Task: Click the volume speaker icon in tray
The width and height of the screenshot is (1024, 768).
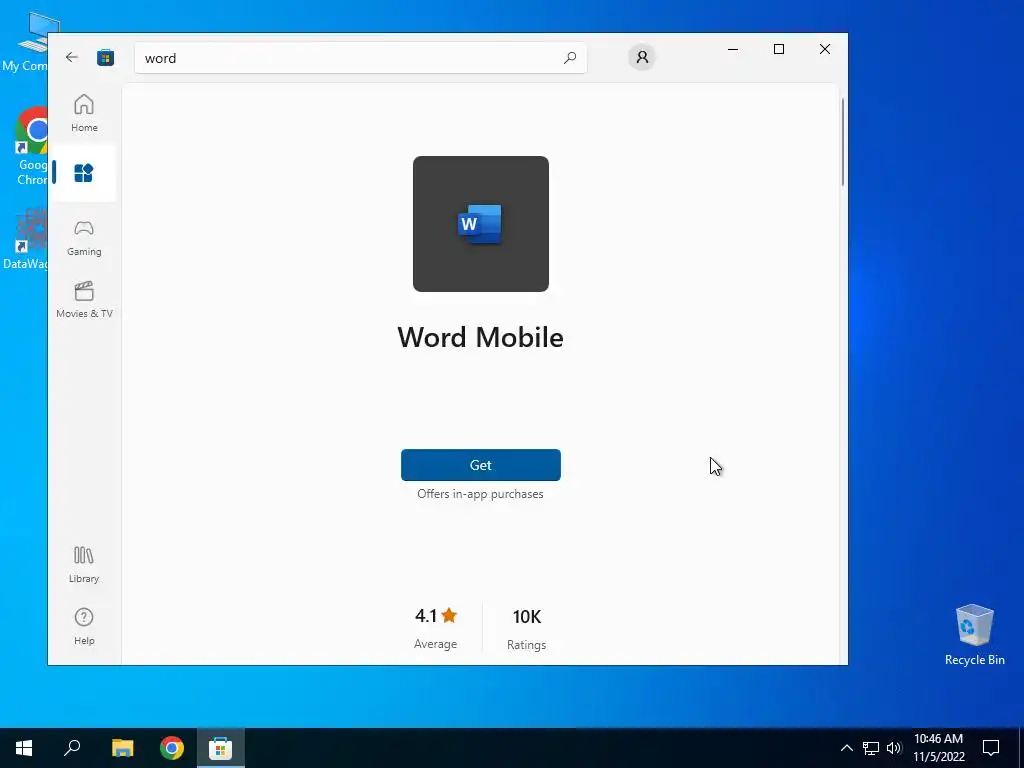Action: pos(894,748)
